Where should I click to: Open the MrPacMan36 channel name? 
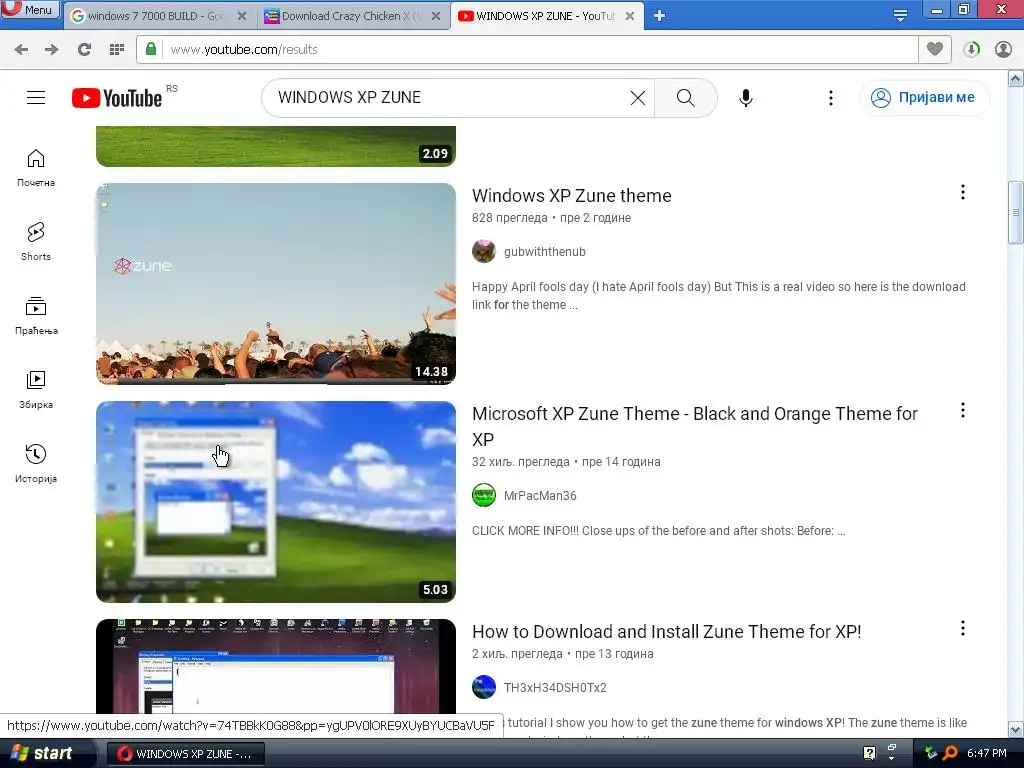[x=540, y=496]
